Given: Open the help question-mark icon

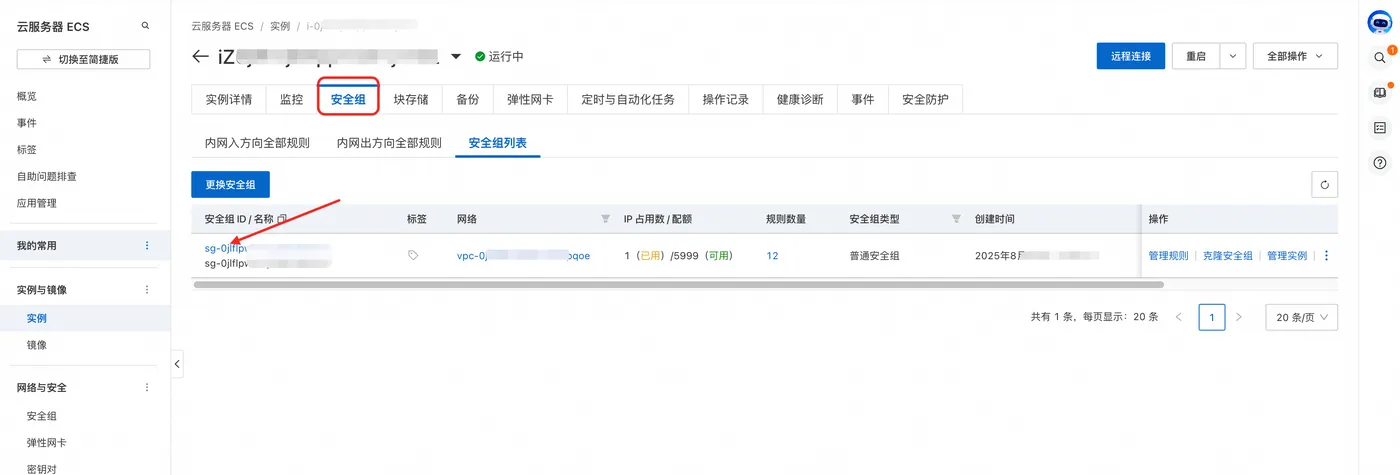Looking at the screenshot, I should [1380, 163].
